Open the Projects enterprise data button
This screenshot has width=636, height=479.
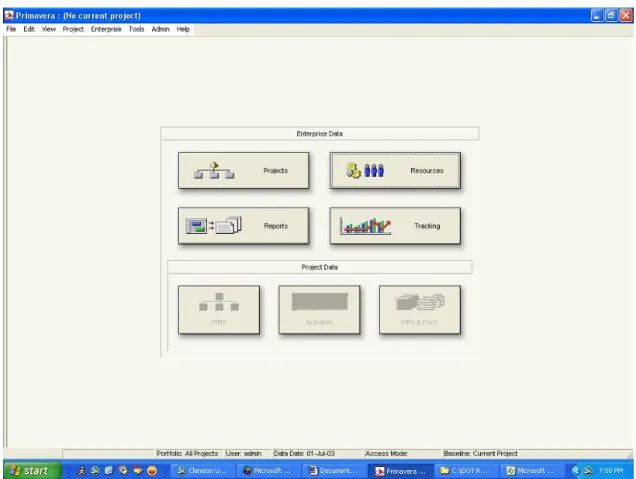[x=243, y=170]
